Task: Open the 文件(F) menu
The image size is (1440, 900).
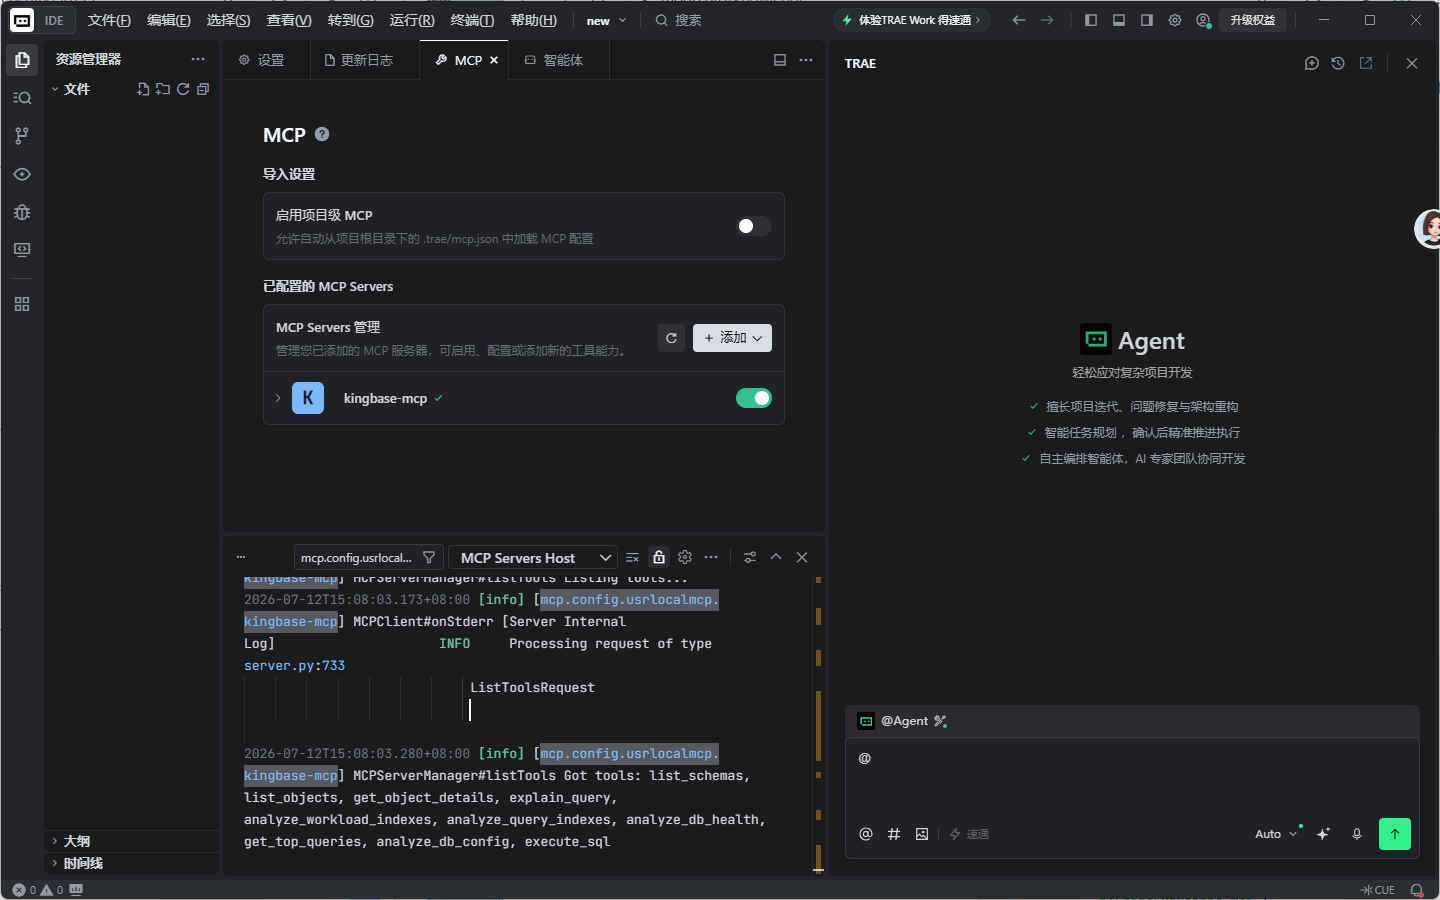Action: pos(109,20)
